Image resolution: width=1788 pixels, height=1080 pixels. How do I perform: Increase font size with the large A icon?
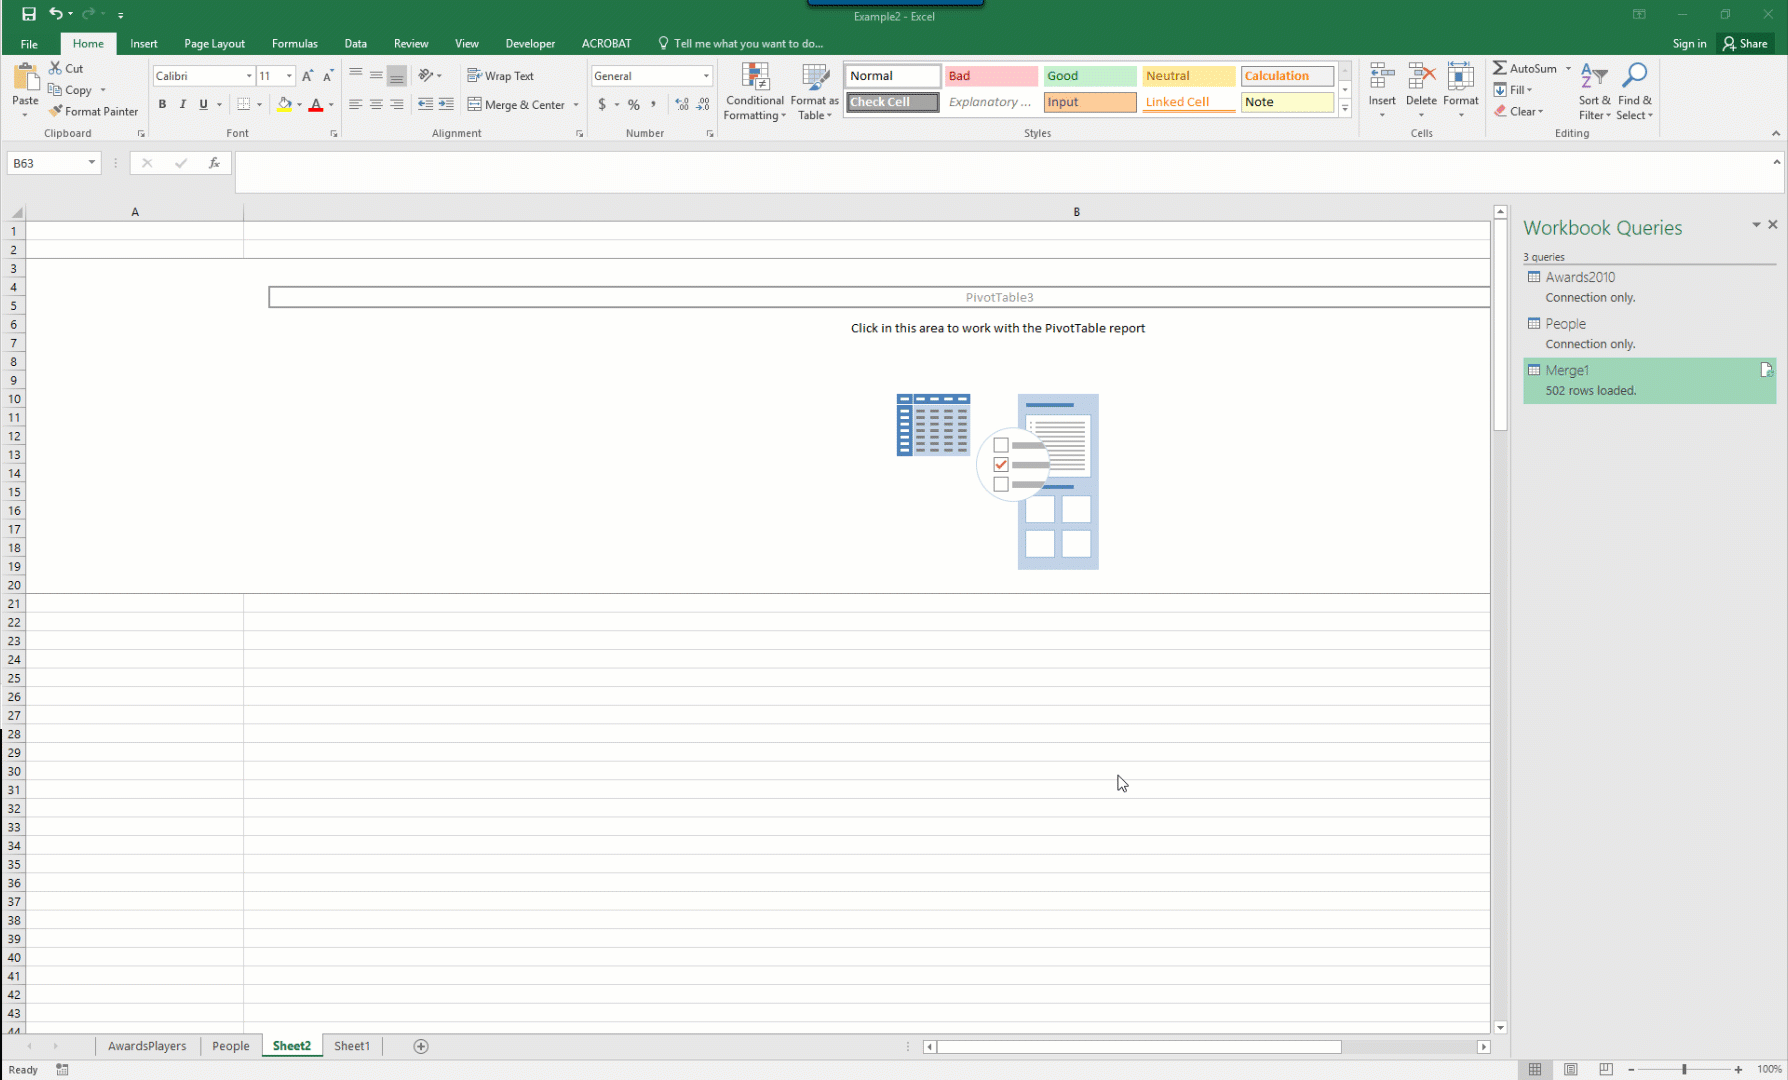pyautogui.click(x=308, y=76)
